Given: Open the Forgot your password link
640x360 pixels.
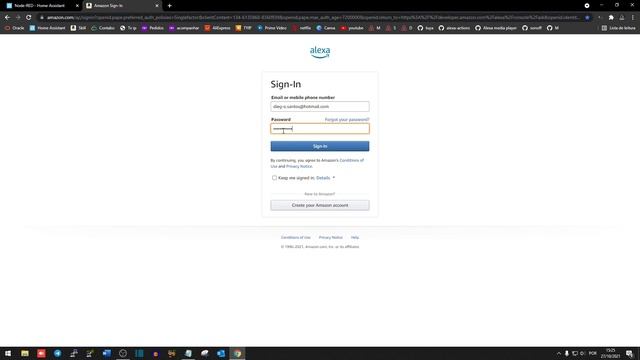Looking at the screenshot, I should pos(347,120).
